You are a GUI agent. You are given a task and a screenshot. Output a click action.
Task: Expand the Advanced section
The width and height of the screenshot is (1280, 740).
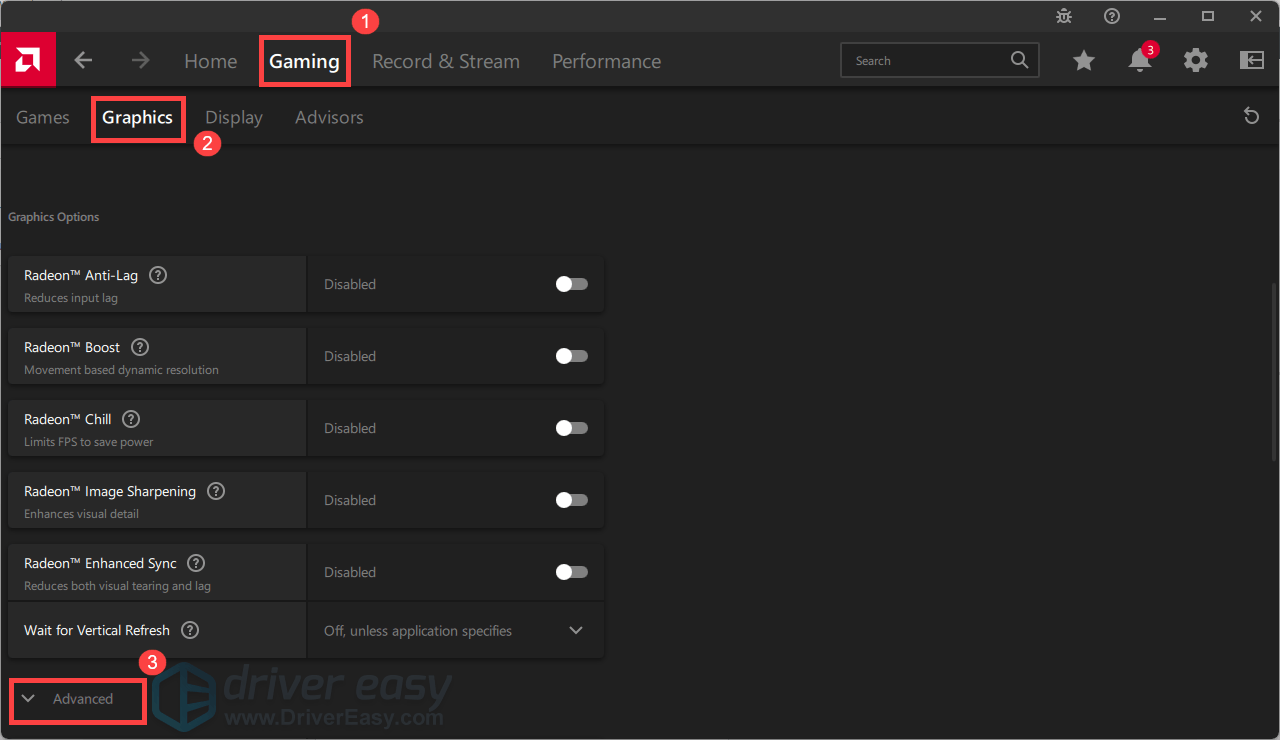[x=78, y=699]
